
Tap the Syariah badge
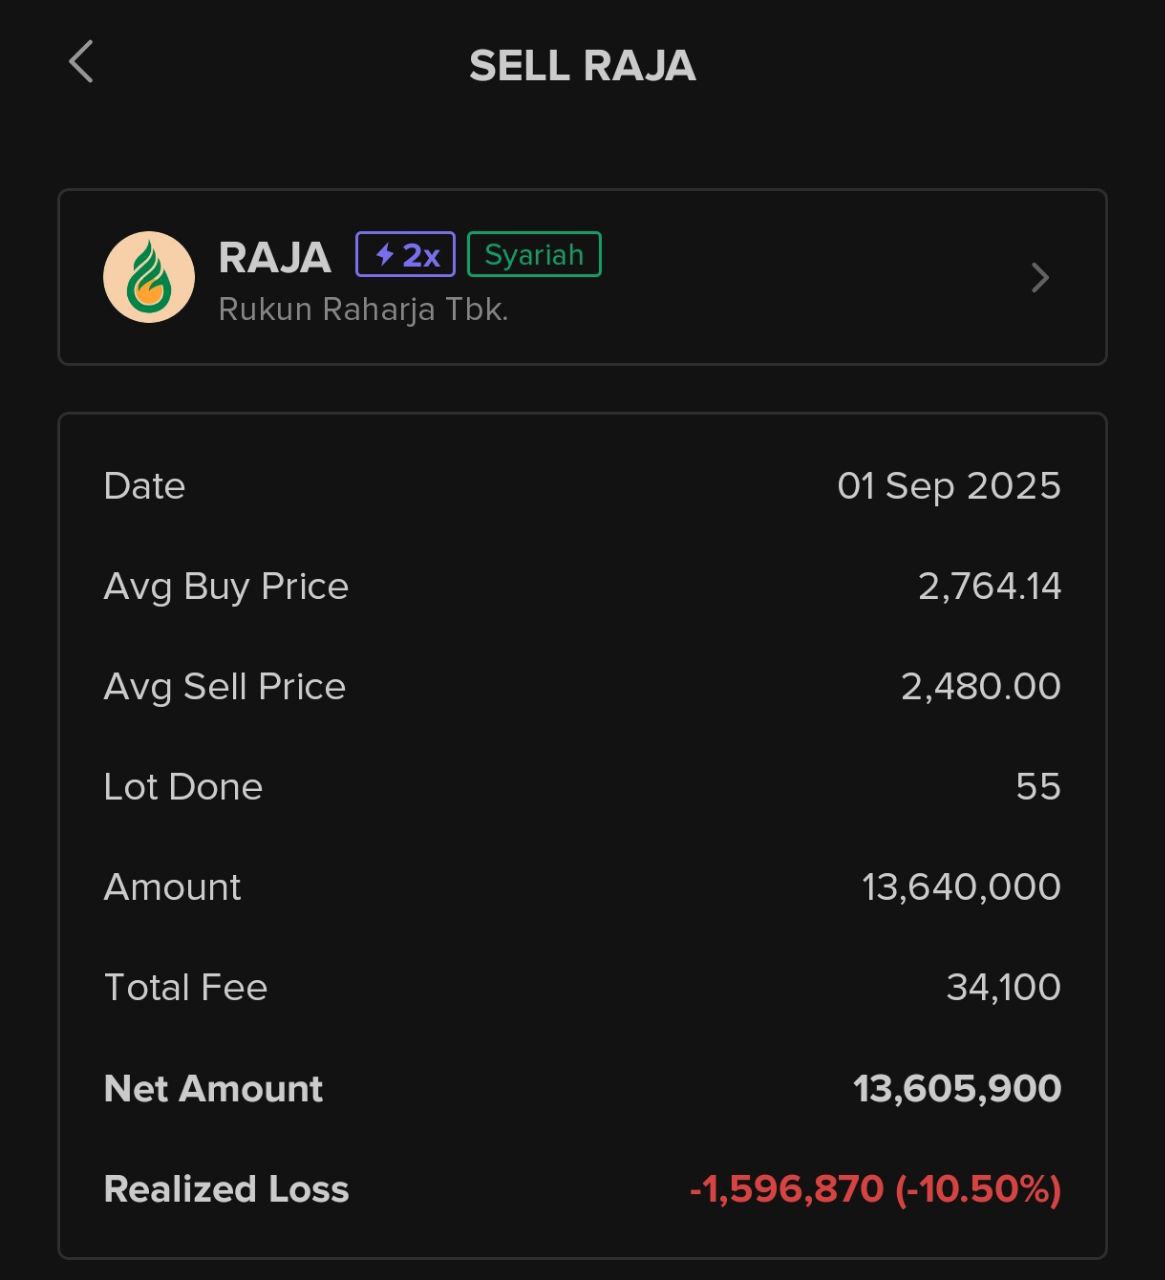coord(534,255)
